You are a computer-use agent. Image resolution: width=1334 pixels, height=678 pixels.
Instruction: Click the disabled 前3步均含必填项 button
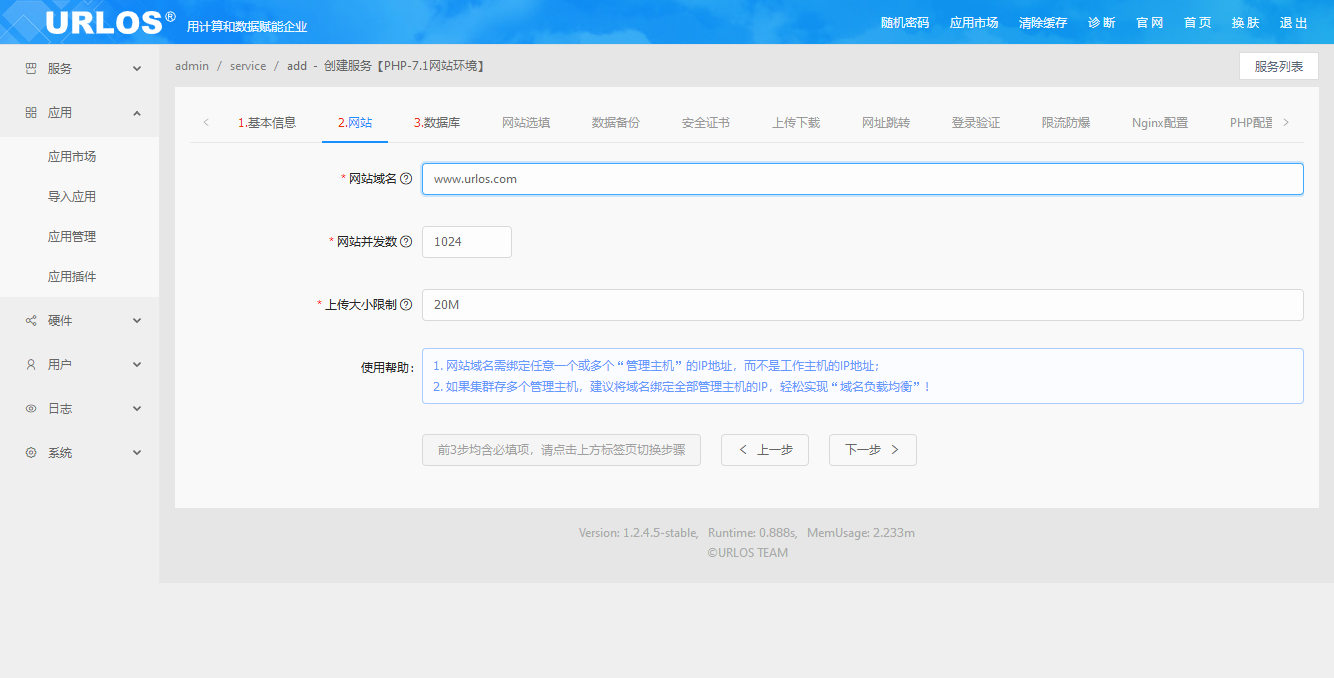point(561,450)
